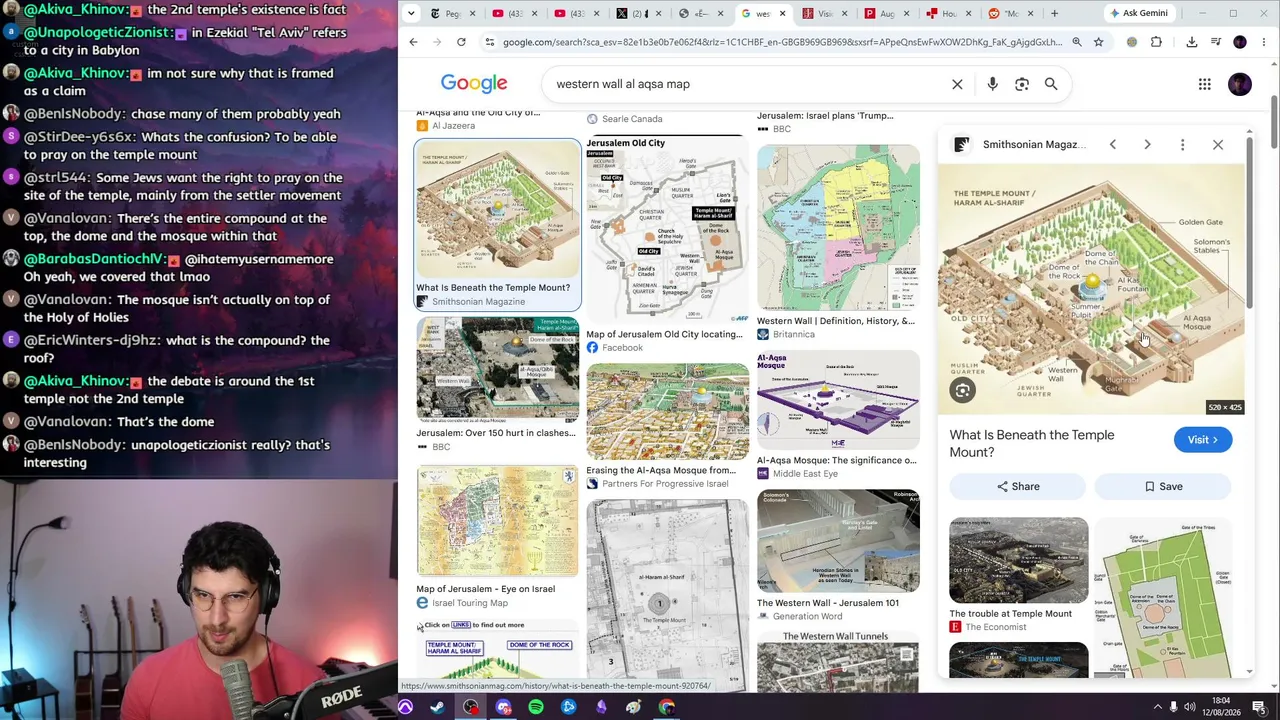Image resolution: width=1280 pixels, height=720 pixels.
Task: Visit the Smithsonian article page
Action: [1202, 440]
